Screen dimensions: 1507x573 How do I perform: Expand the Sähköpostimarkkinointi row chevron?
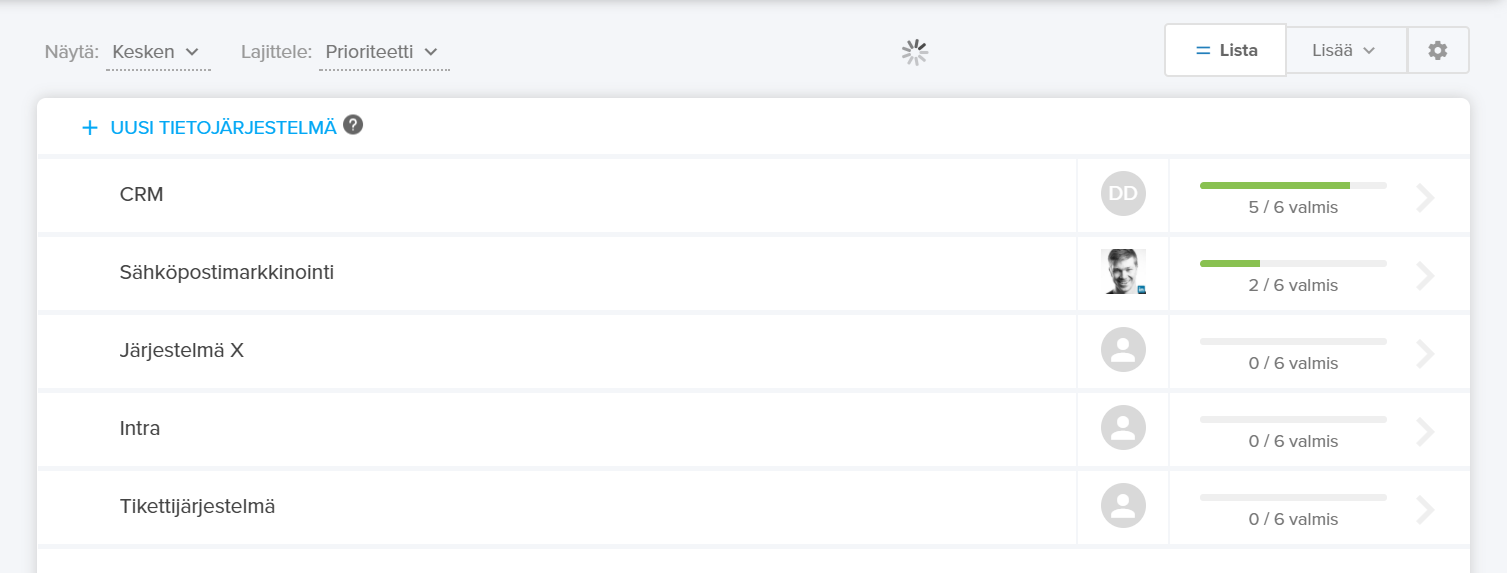click(1426, 276)
